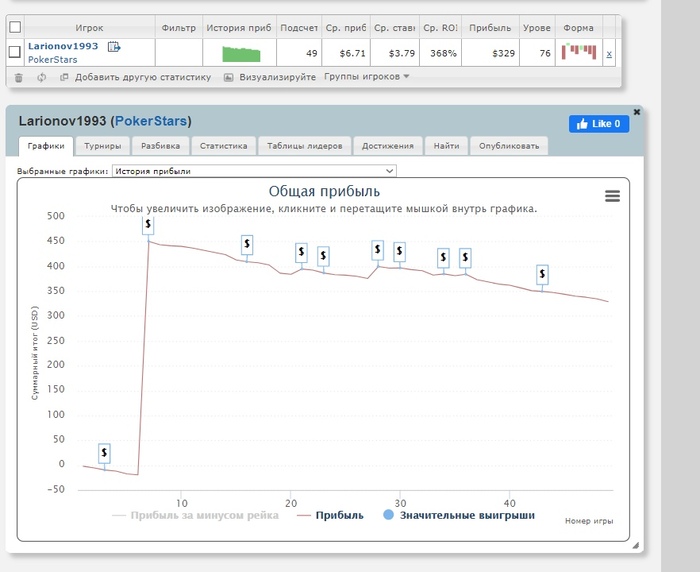Click the refresh icon under the player table
This screenshot has height=572, width=700.
pos(42,77)
